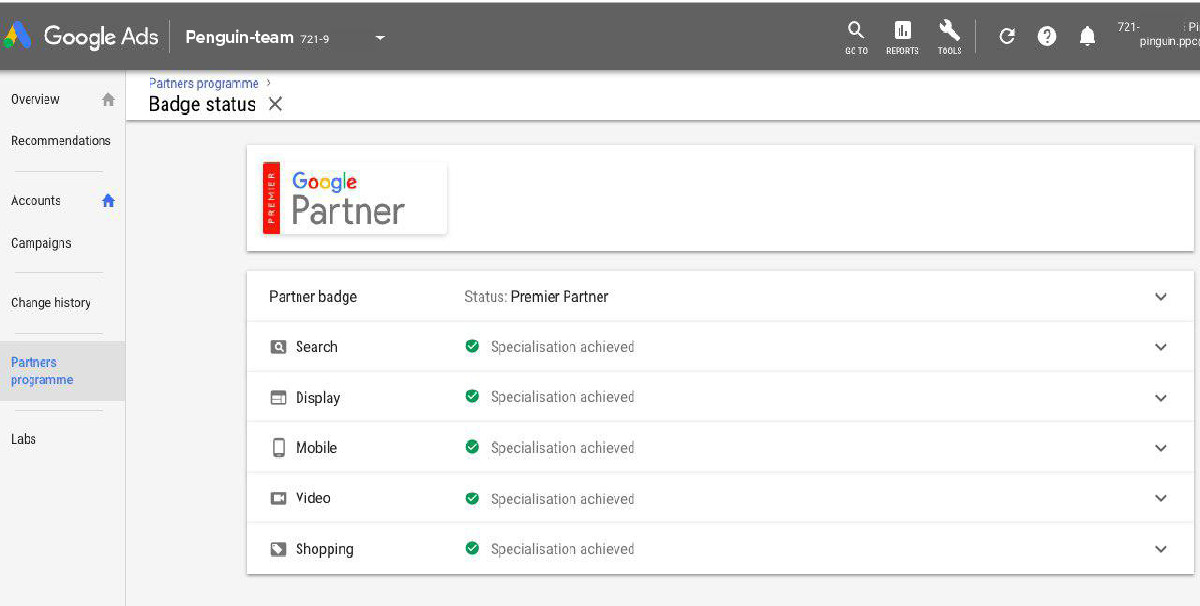1200x606 pixels.
Task: Click the Video row label
Action: (x=313, y=498)
